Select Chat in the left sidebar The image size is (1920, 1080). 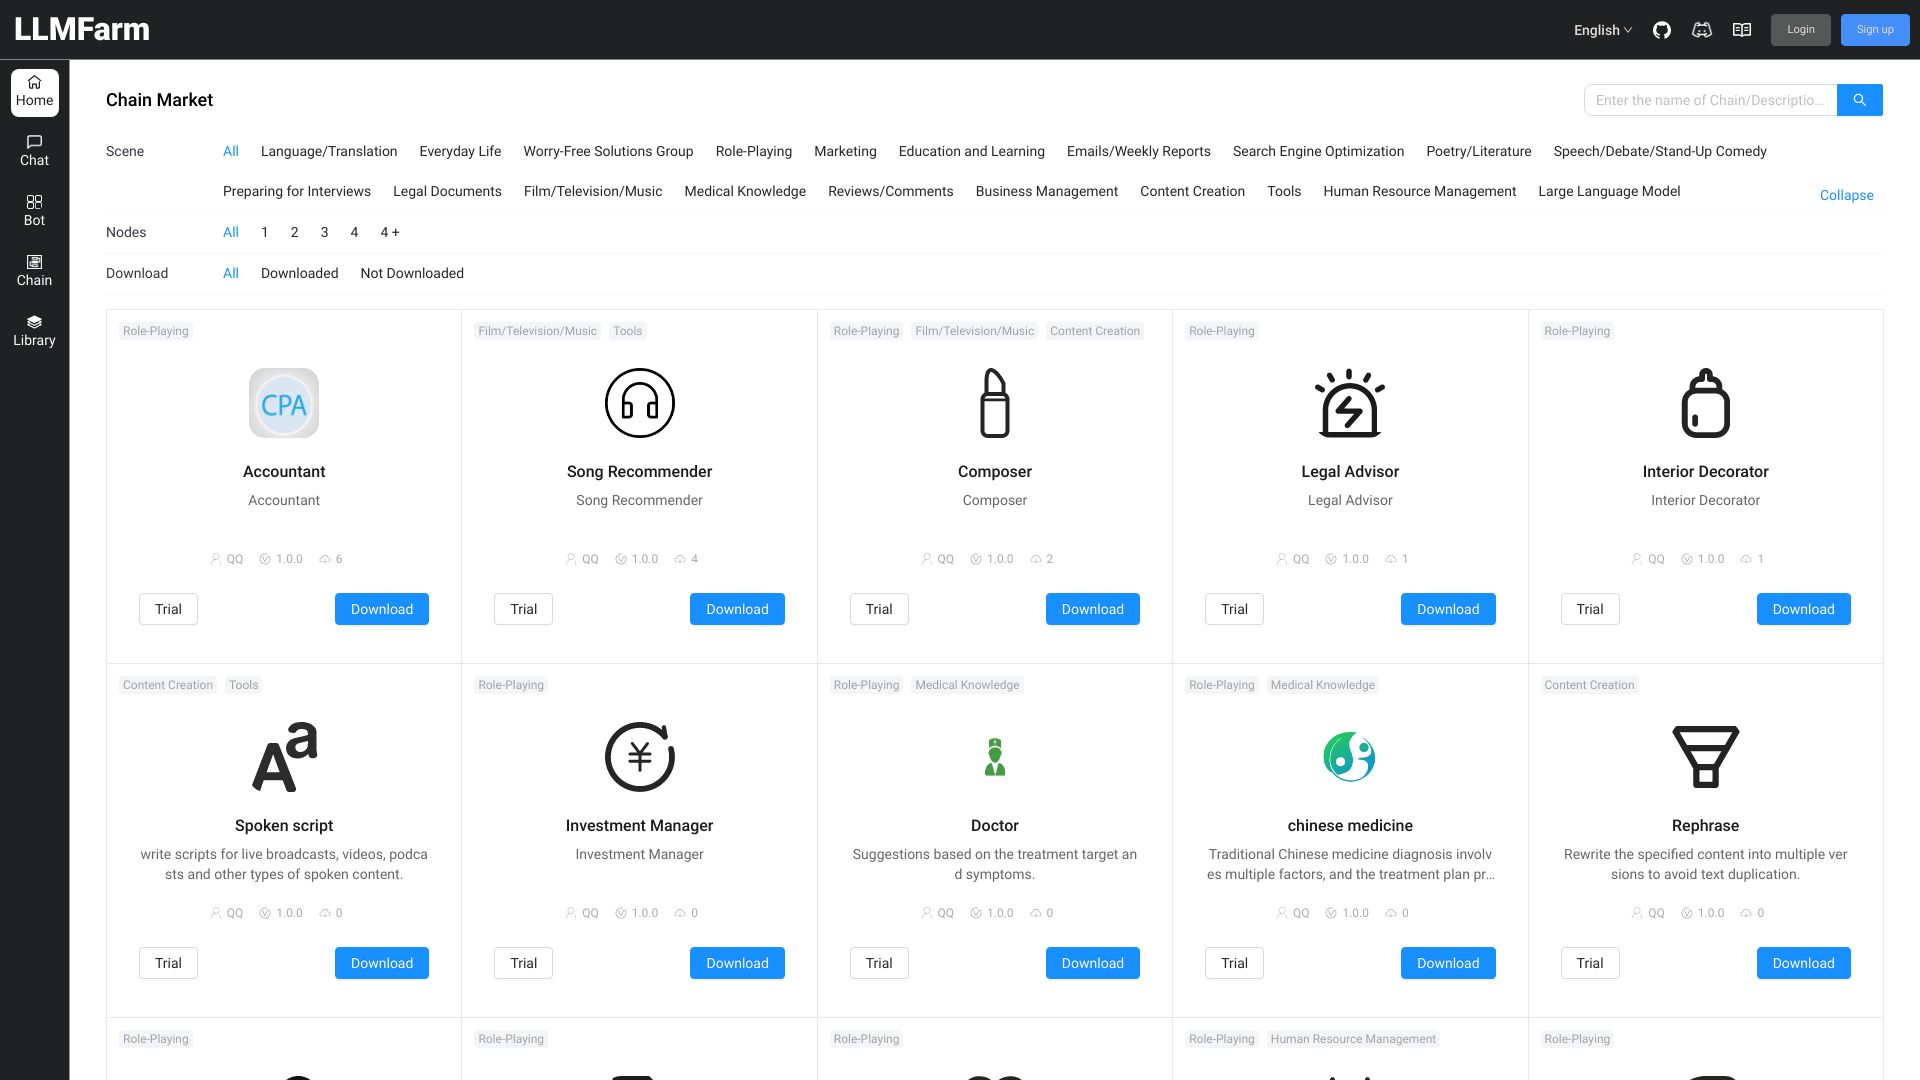[34, 150]
